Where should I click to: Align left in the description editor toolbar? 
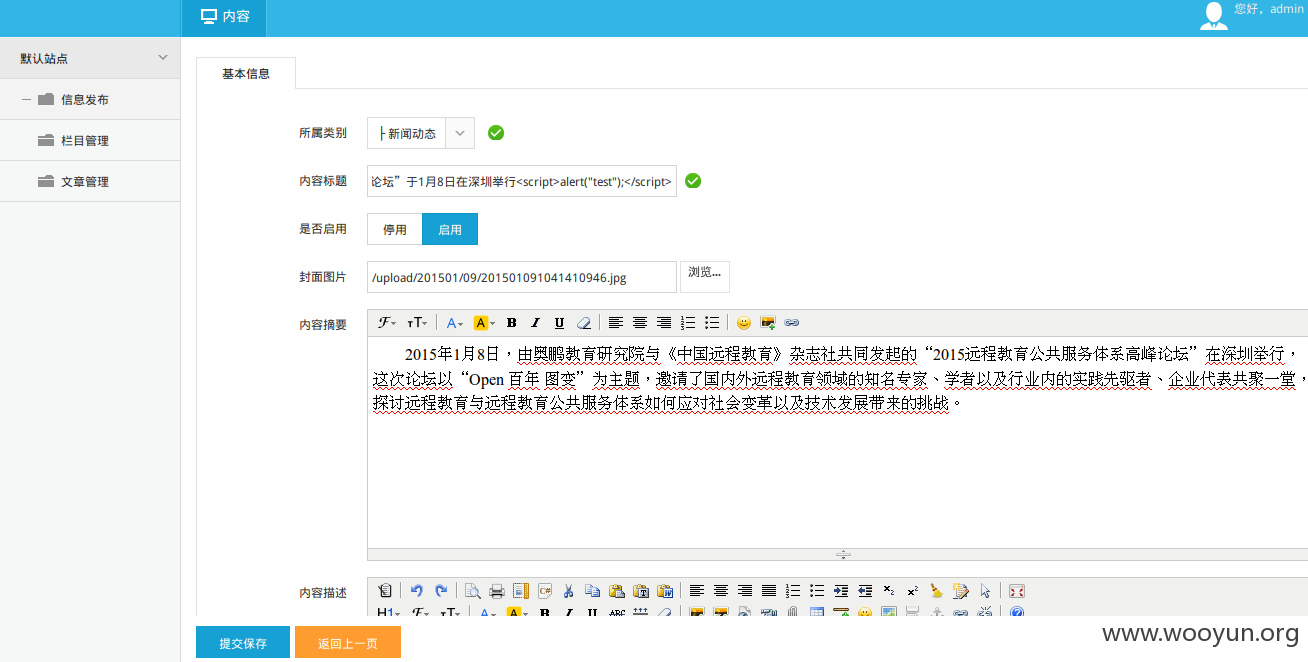point(697,591)
